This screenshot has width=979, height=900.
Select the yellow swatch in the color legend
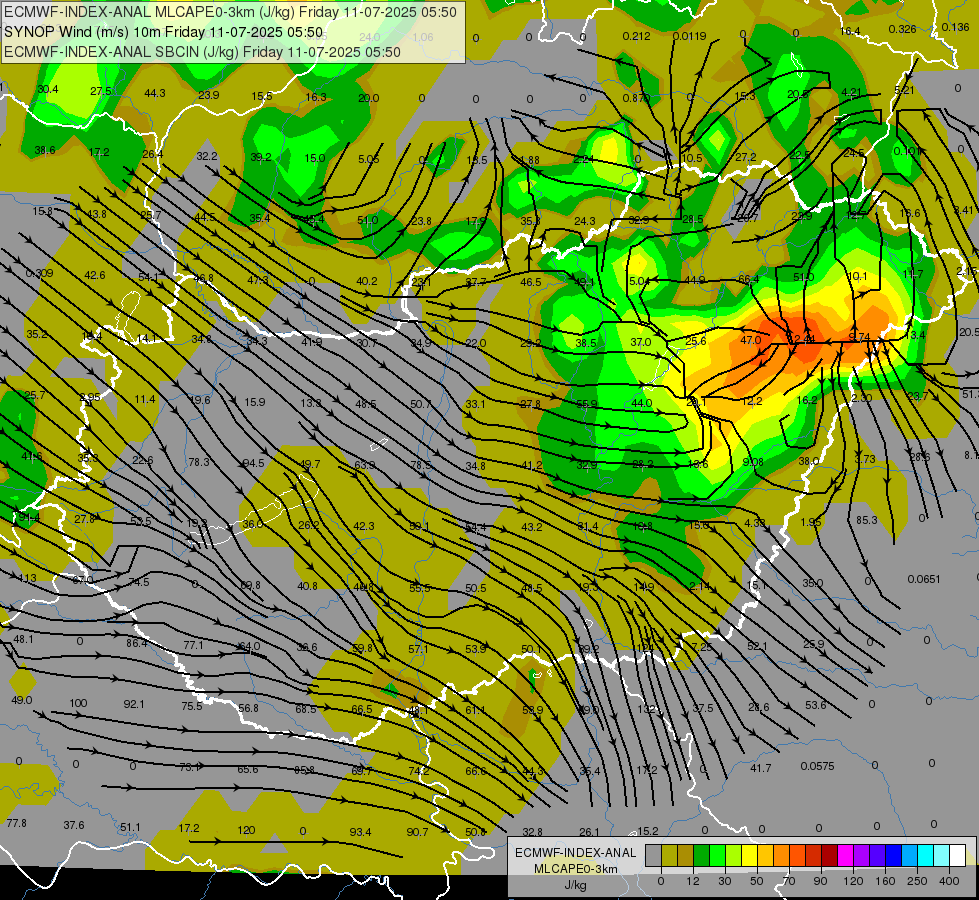click(x=749, y=855)
